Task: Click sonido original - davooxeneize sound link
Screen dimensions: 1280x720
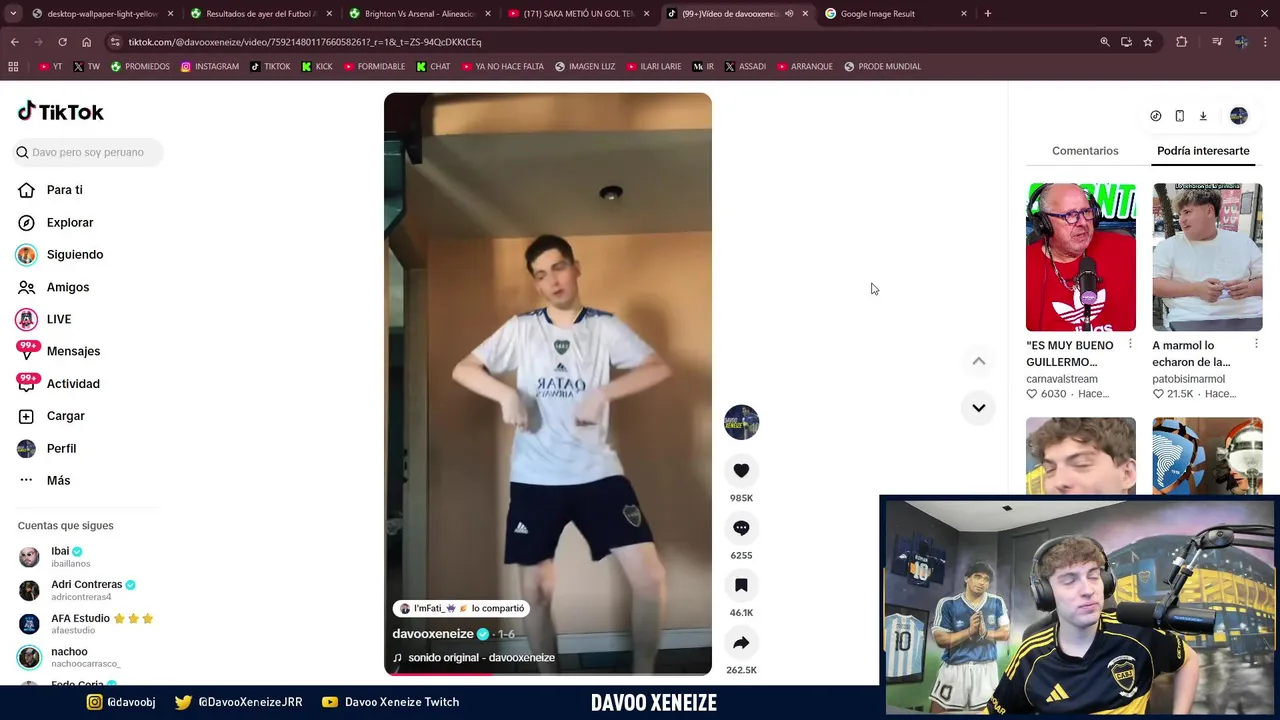Action: click(x=481, y=658)
